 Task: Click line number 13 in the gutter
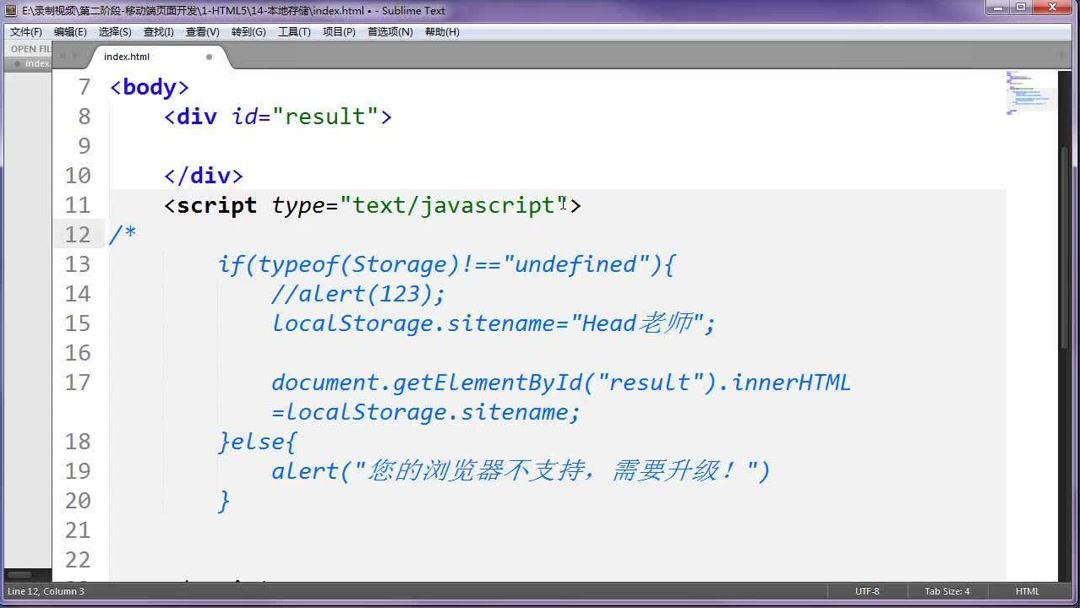(x=78, y=263)
